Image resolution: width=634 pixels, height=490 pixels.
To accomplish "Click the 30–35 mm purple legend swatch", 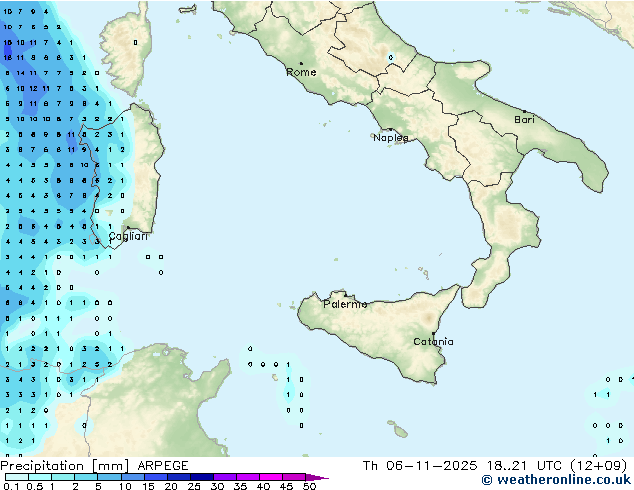I will [x=224, y=477].
